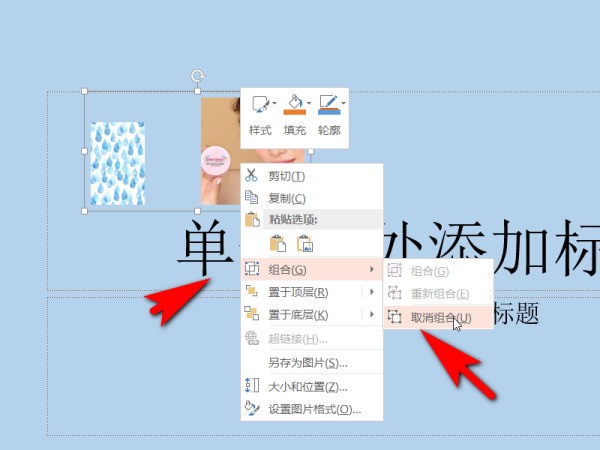Open the Fill (填充) dropdown arrow
This screenshot has height=450, width=600.
click(308, 103)
